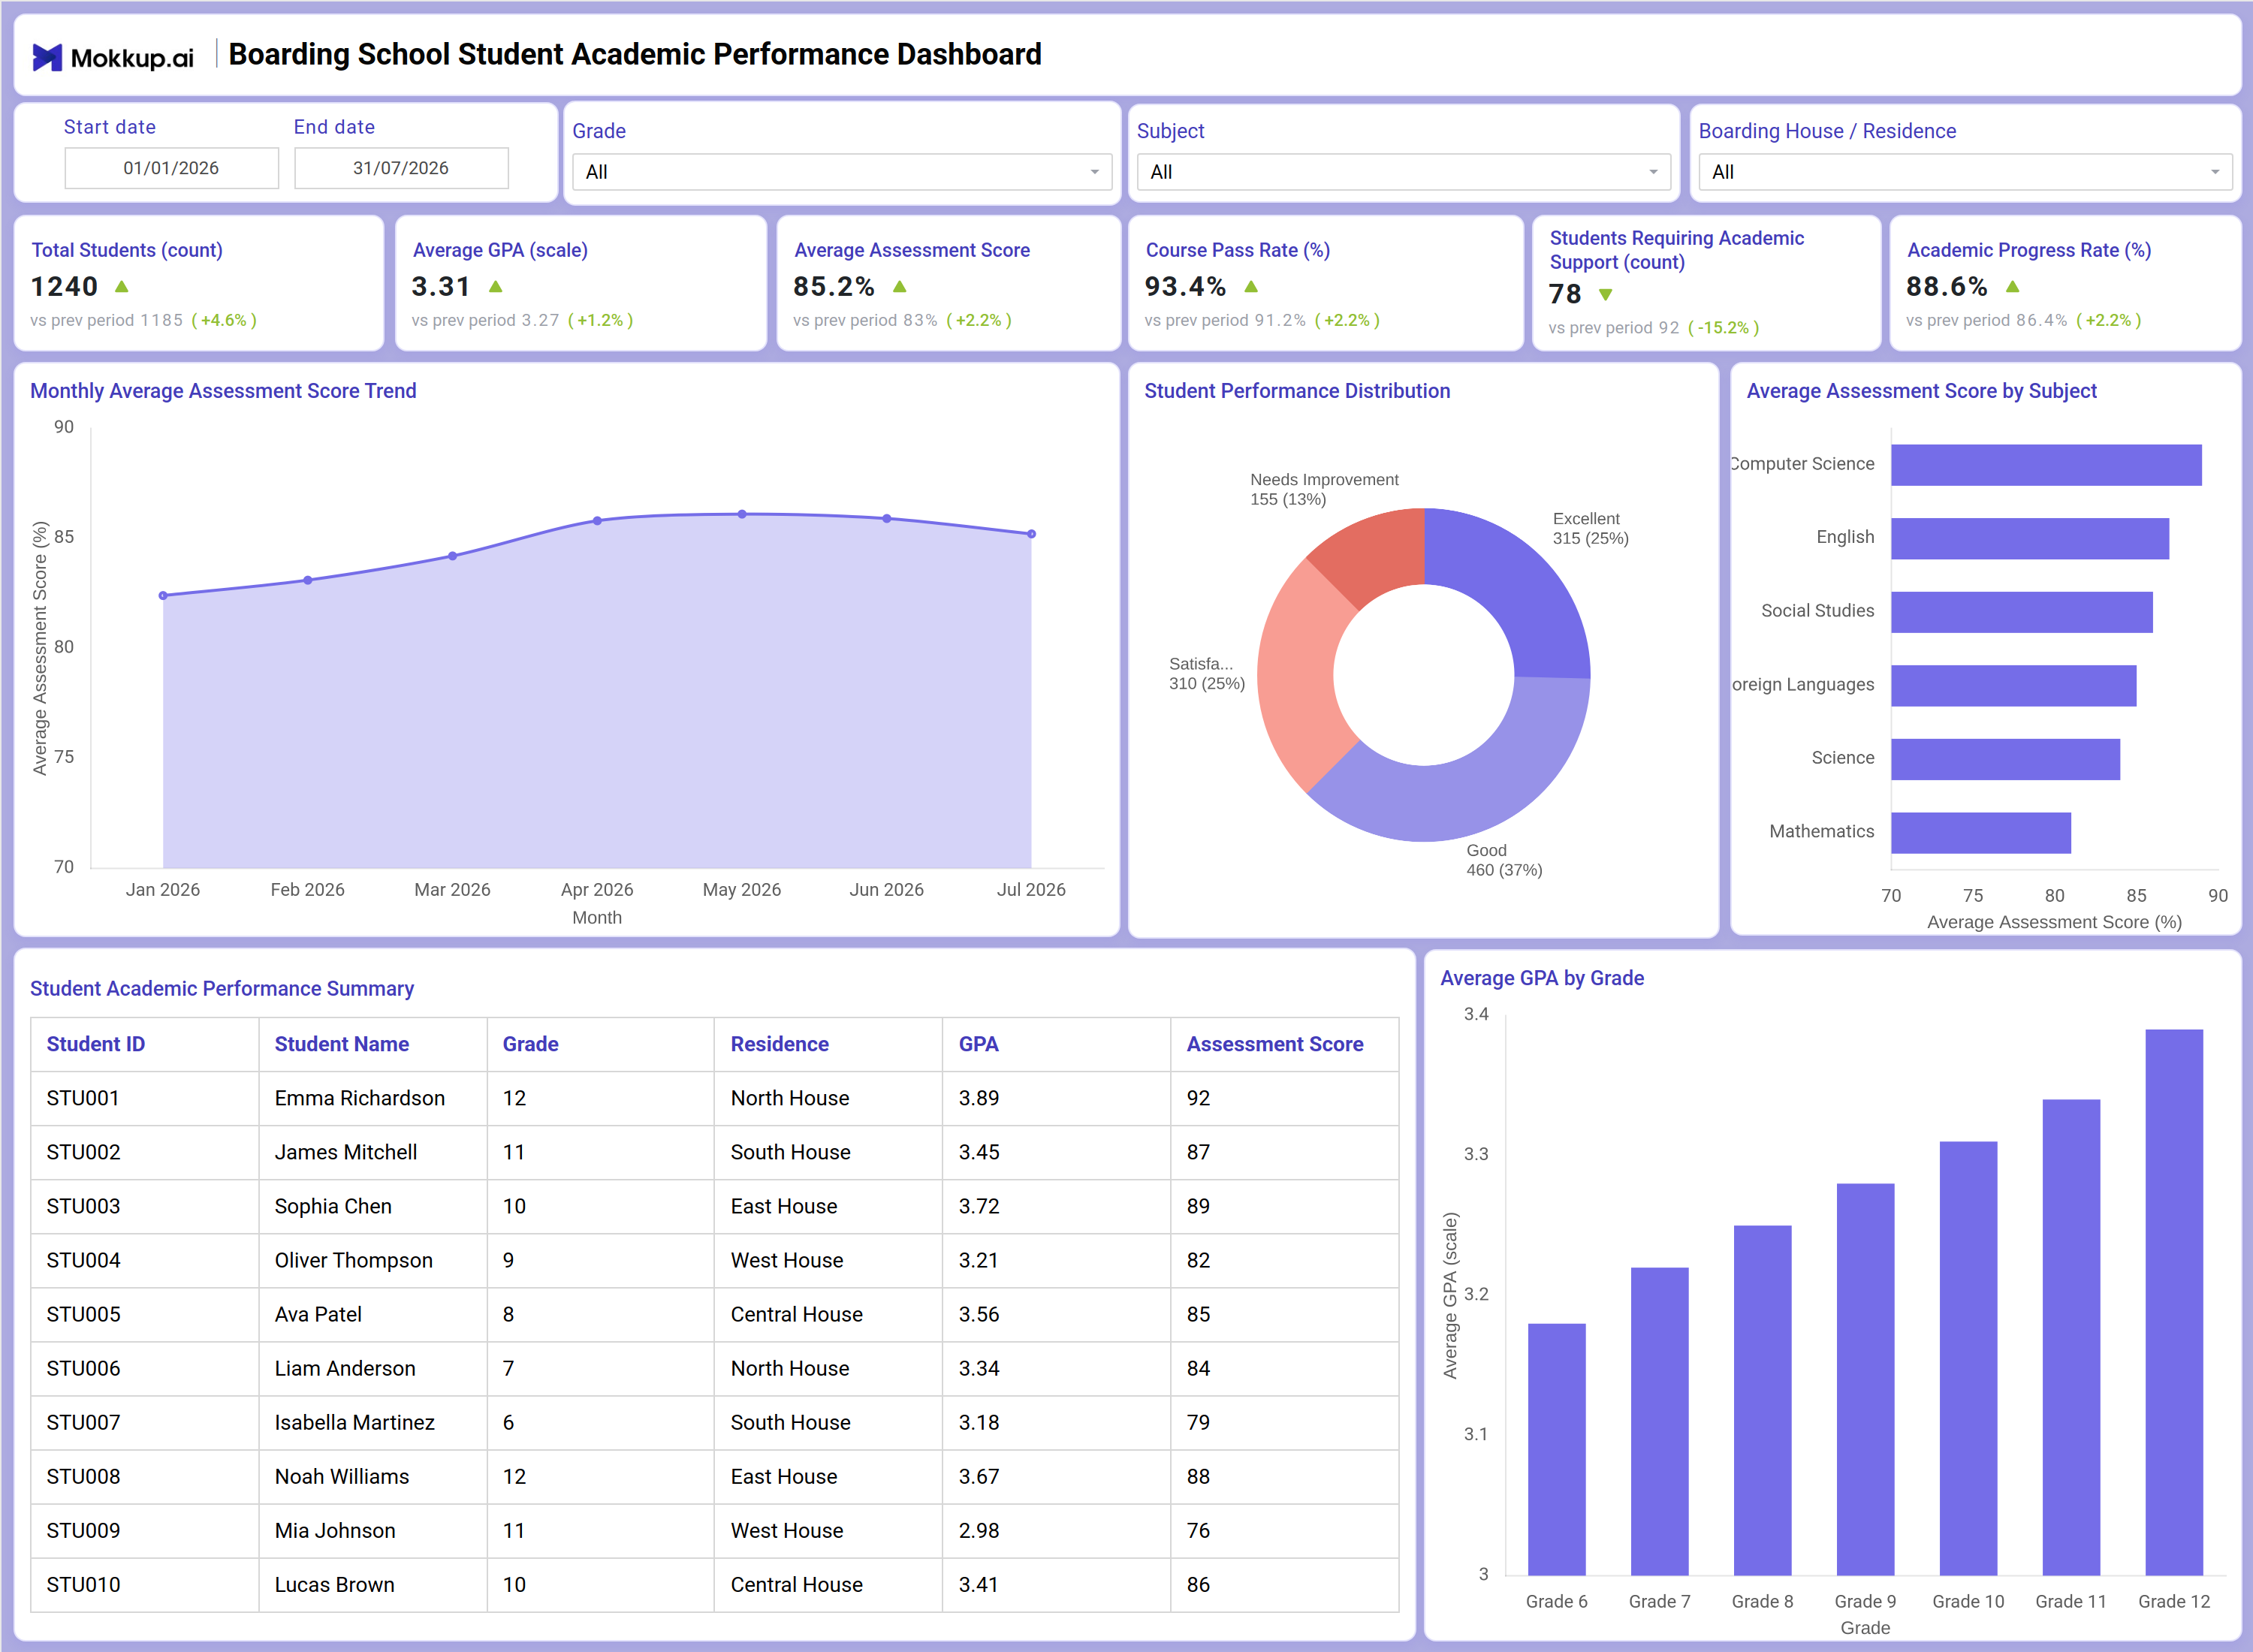Click the up arrow next to Average GPA 3.31

(496, 287)
